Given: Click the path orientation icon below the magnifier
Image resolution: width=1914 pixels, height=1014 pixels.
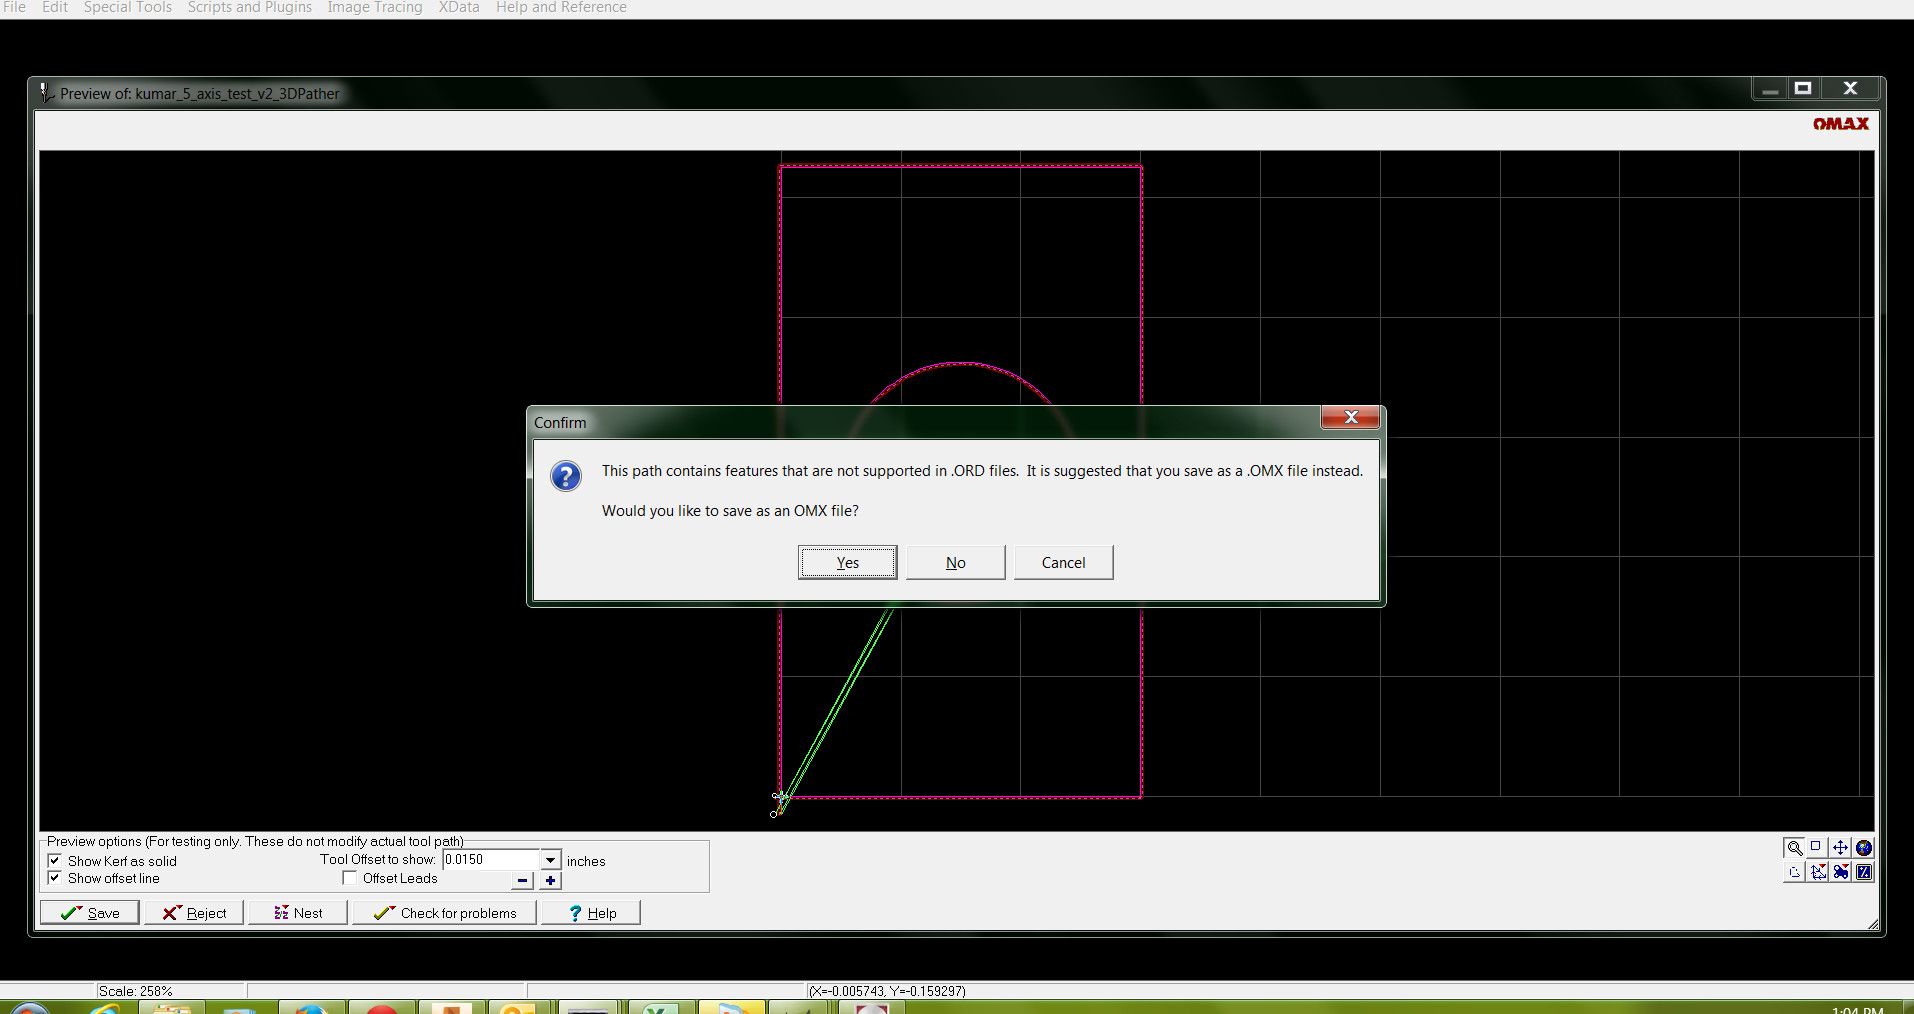Looking at the screenshot, I should click(1793, 872).
